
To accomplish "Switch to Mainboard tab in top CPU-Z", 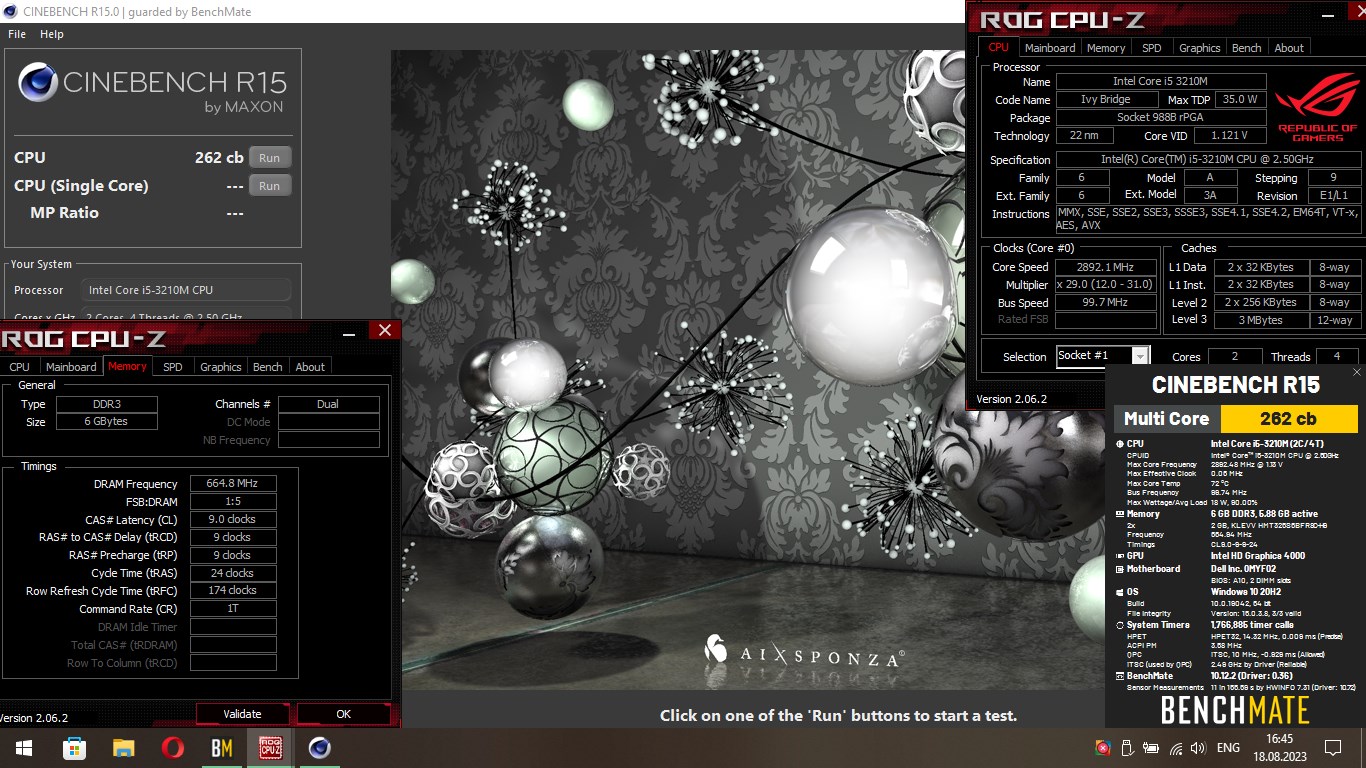I will [x=1050, y=47].
